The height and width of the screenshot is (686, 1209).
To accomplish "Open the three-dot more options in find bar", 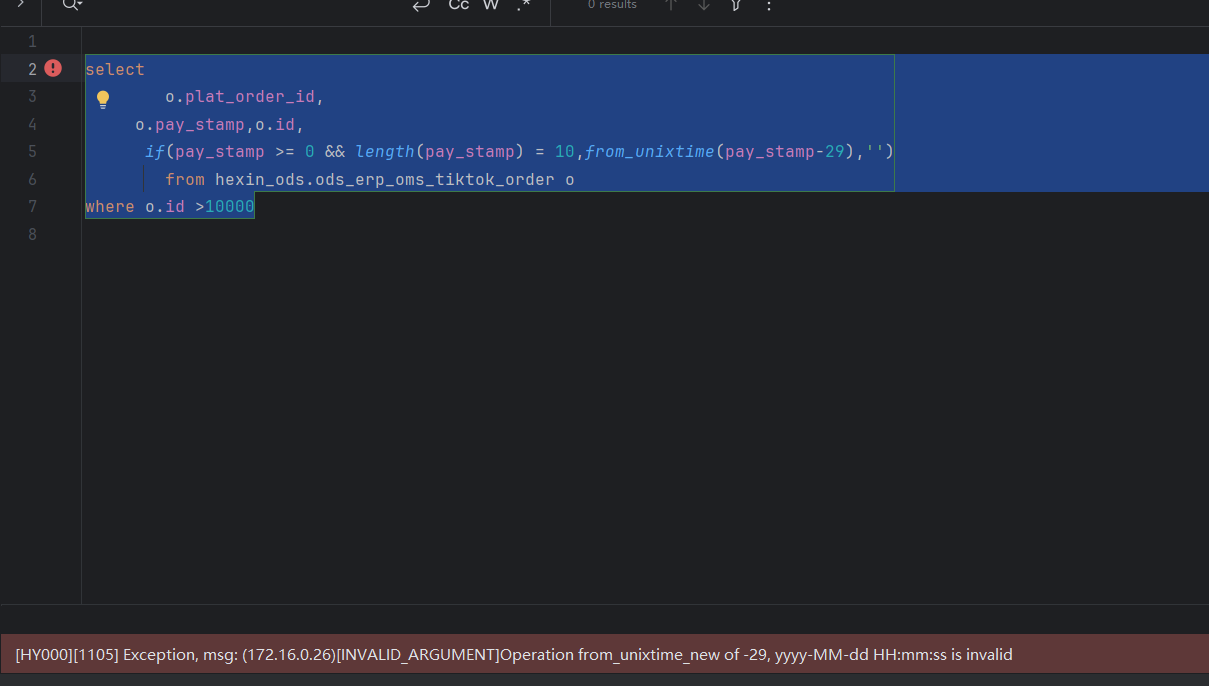I will click(x=768, y=5).
